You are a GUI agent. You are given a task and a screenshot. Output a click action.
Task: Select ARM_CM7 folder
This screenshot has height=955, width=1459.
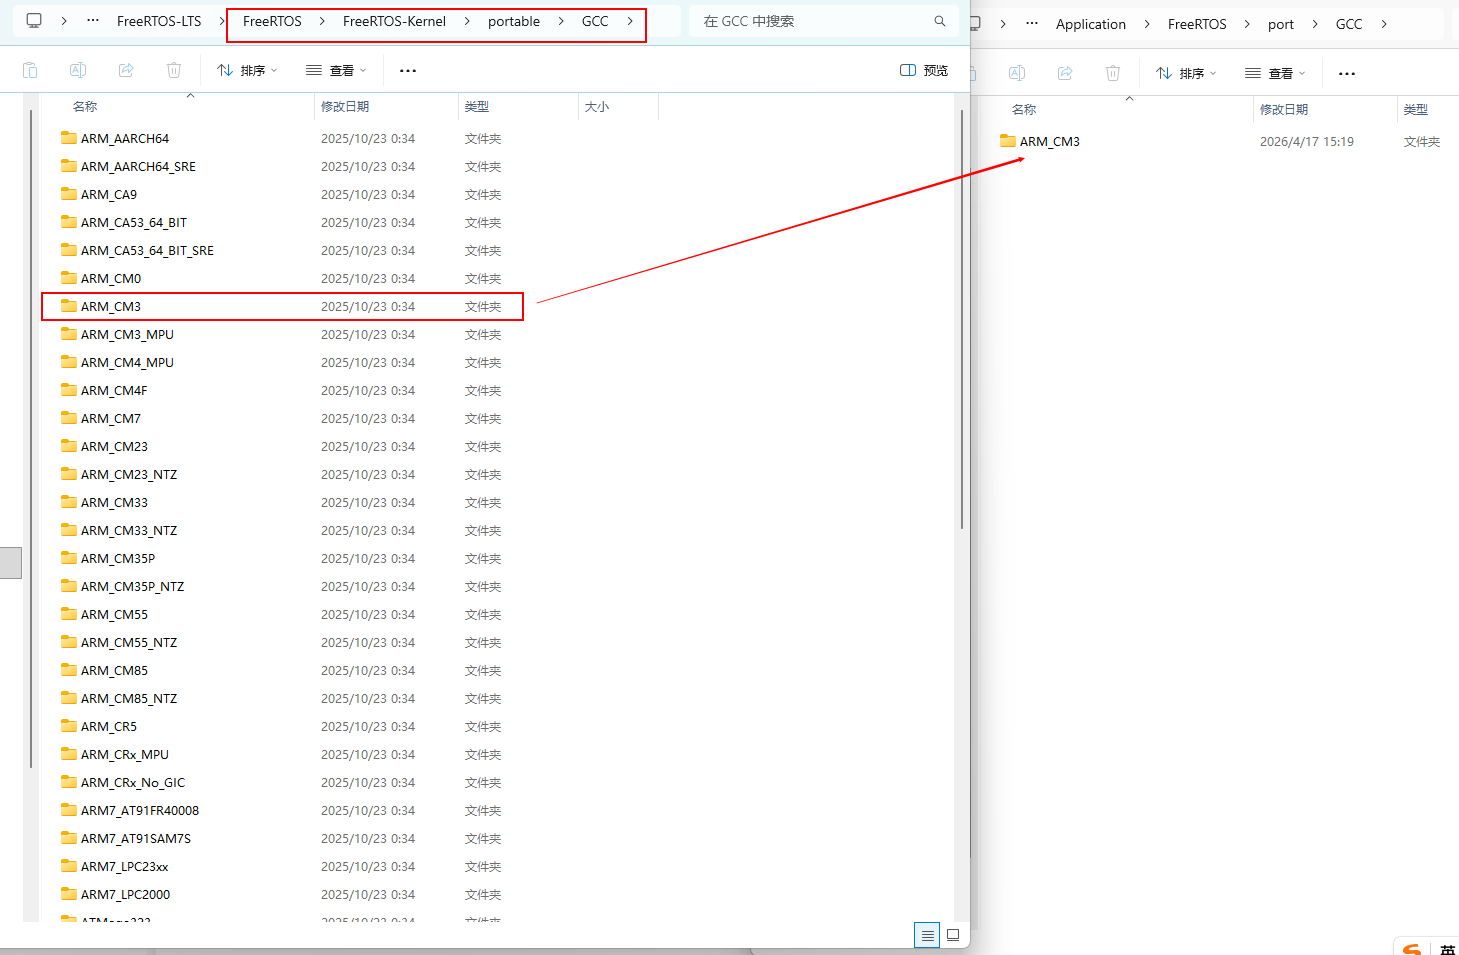coord(111,419)
